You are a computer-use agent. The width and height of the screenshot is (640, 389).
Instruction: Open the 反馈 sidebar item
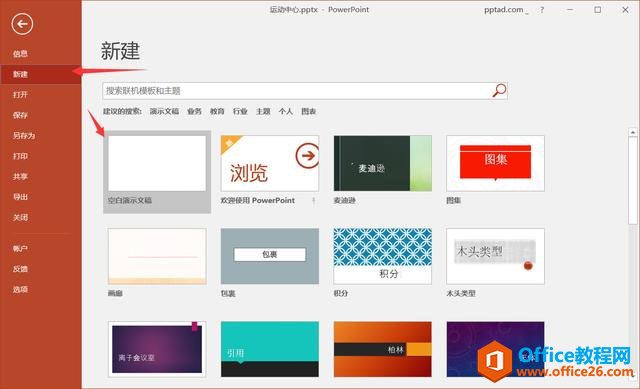click(20, 269)
